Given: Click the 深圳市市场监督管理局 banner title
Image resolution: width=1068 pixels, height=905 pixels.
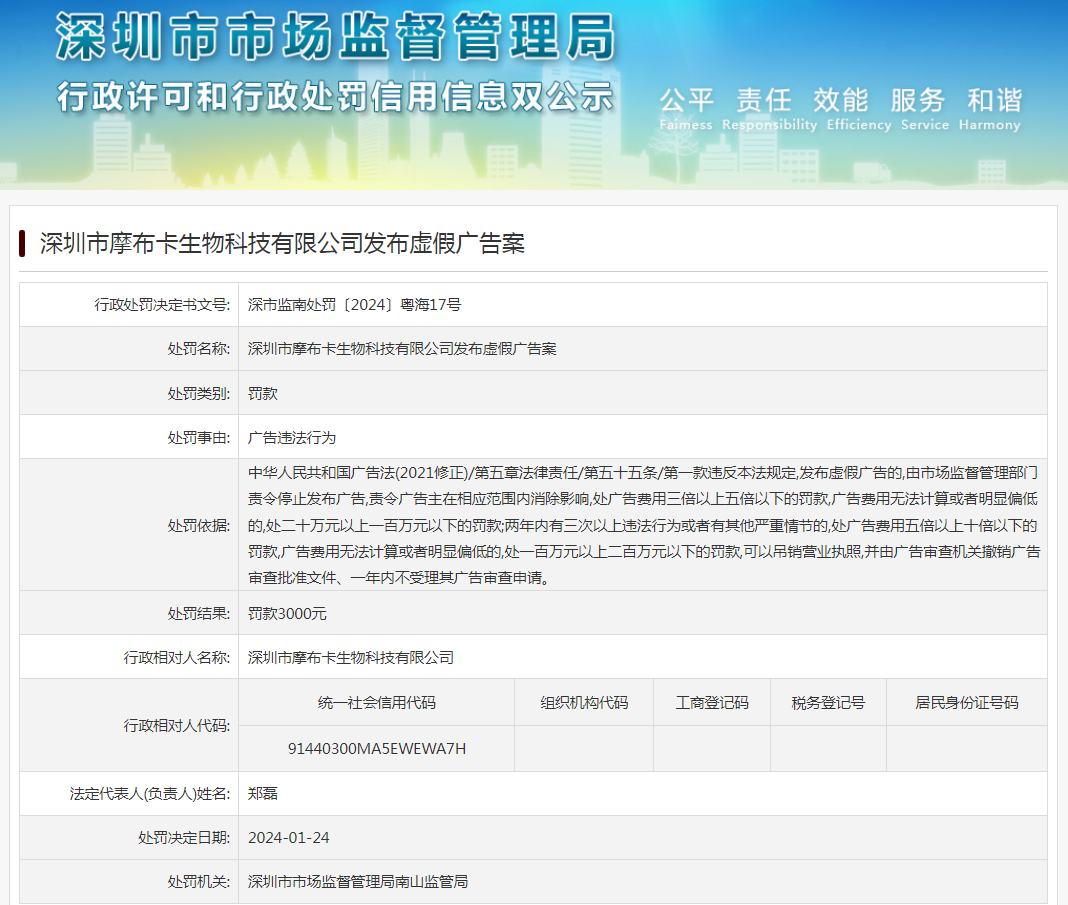Looking at the screenshot, I should coord(335,38).
